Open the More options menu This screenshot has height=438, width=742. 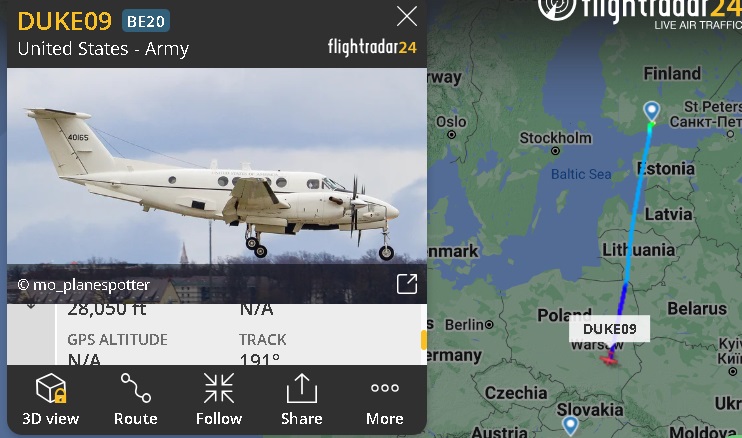(385, 400)
